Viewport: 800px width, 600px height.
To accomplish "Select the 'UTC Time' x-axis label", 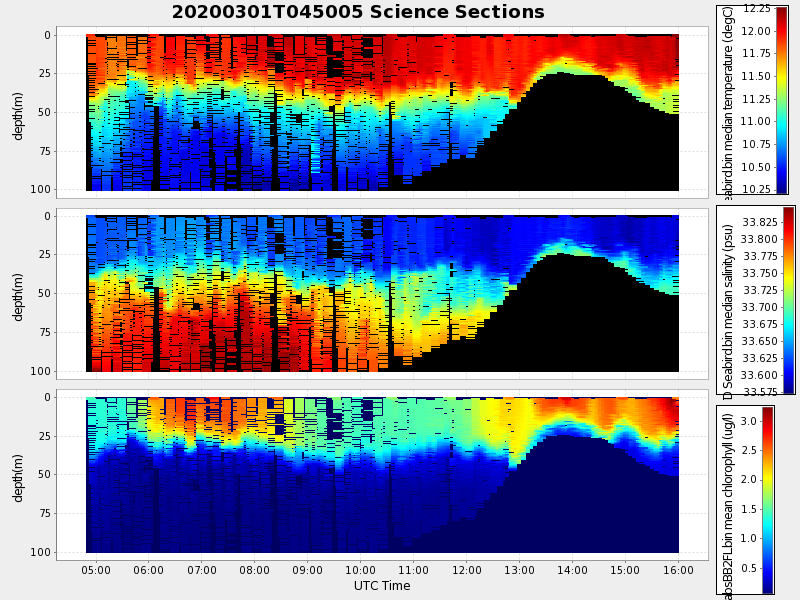I will click(382, 586).
